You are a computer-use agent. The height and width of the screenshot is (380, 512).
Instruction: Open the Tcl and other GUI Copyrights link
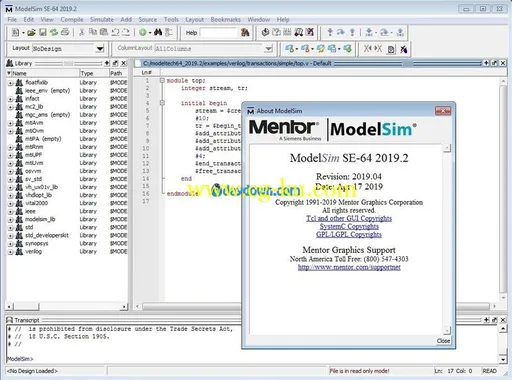click(349, 218)
